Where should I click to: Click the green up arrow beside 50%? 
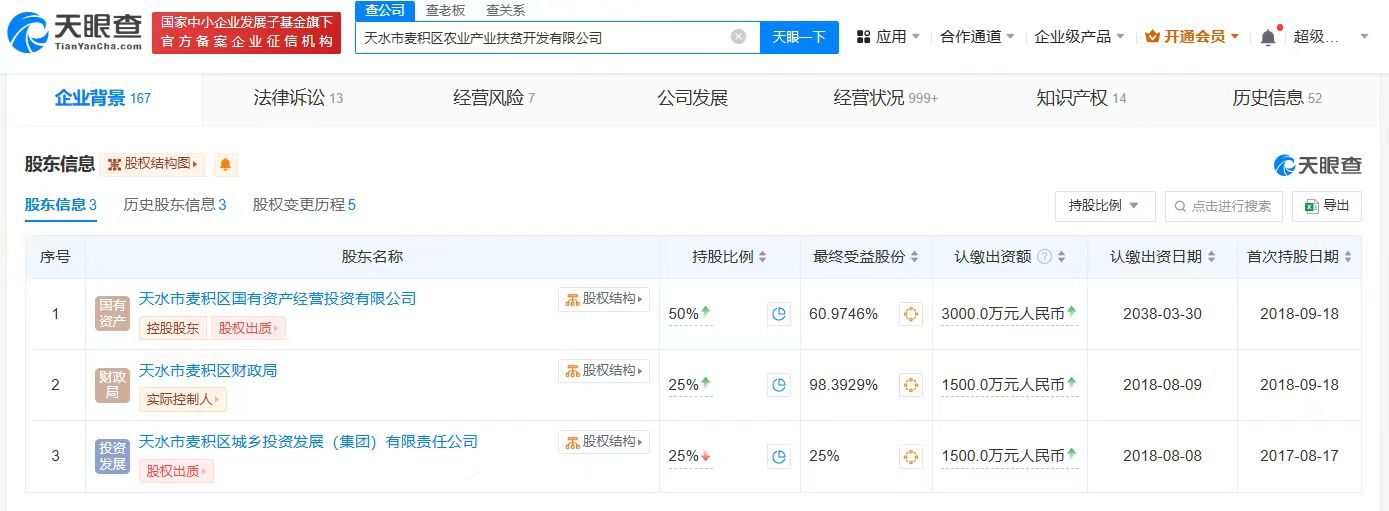(x=706, y=312)
